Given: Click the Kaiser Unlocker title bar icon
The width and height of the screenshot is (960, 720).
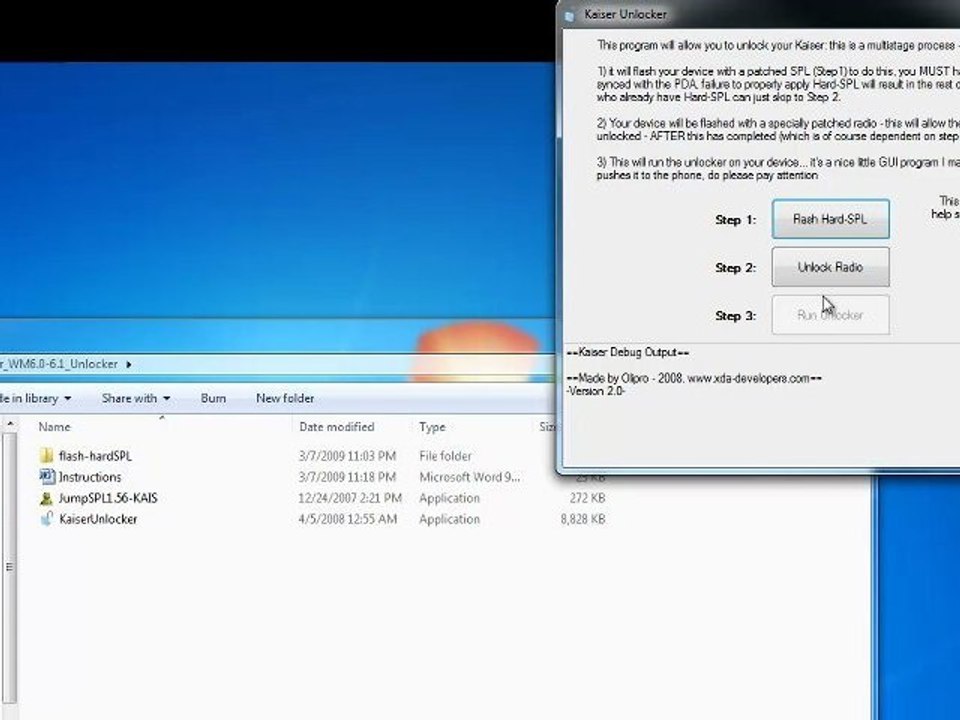Looking at the screenshot, I should click(x=569, y=15).
